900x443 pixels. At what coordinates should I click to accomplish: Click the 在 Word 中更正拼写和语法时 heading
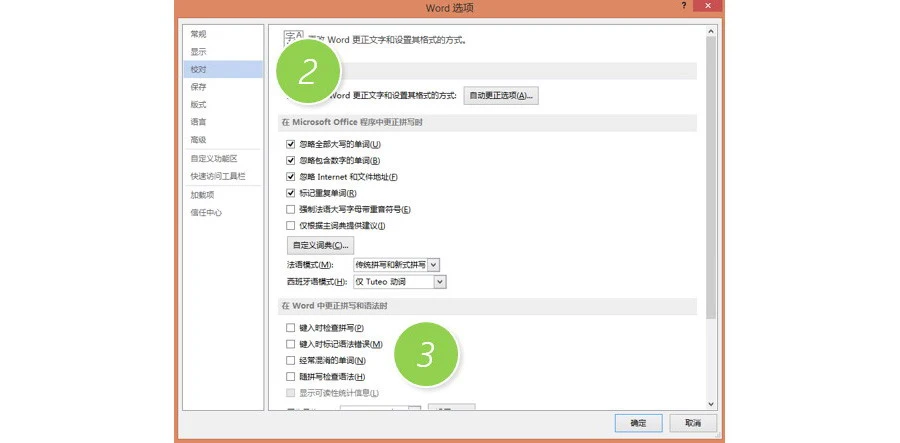(x=334, y=306)
